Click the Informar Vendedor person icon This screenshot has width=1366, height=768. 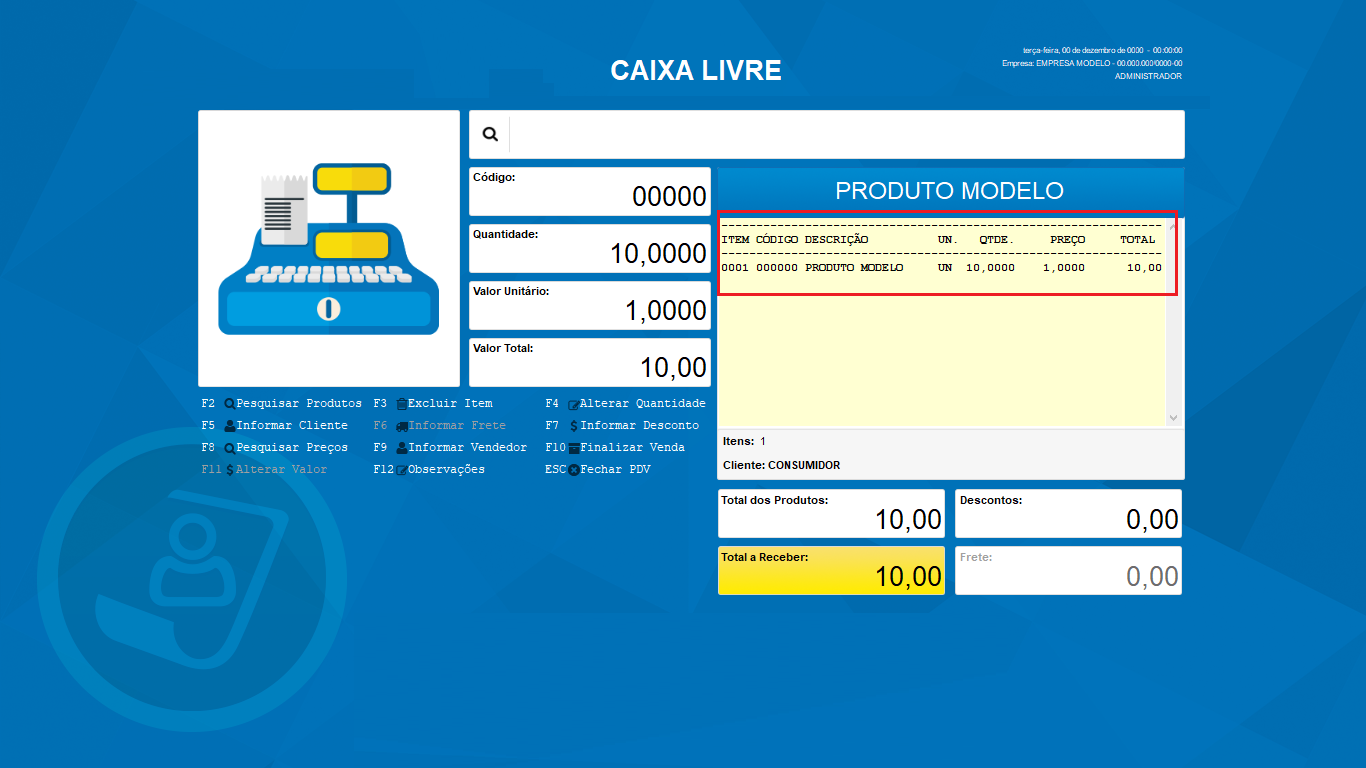tap(402, 448)
